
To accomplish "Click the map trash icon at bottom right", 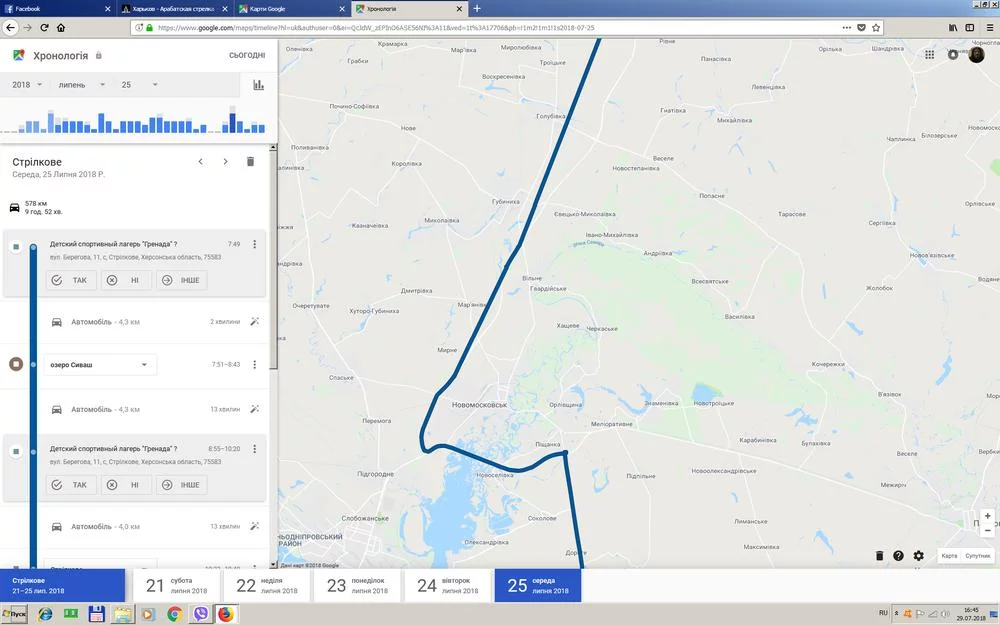I will 879,555.
